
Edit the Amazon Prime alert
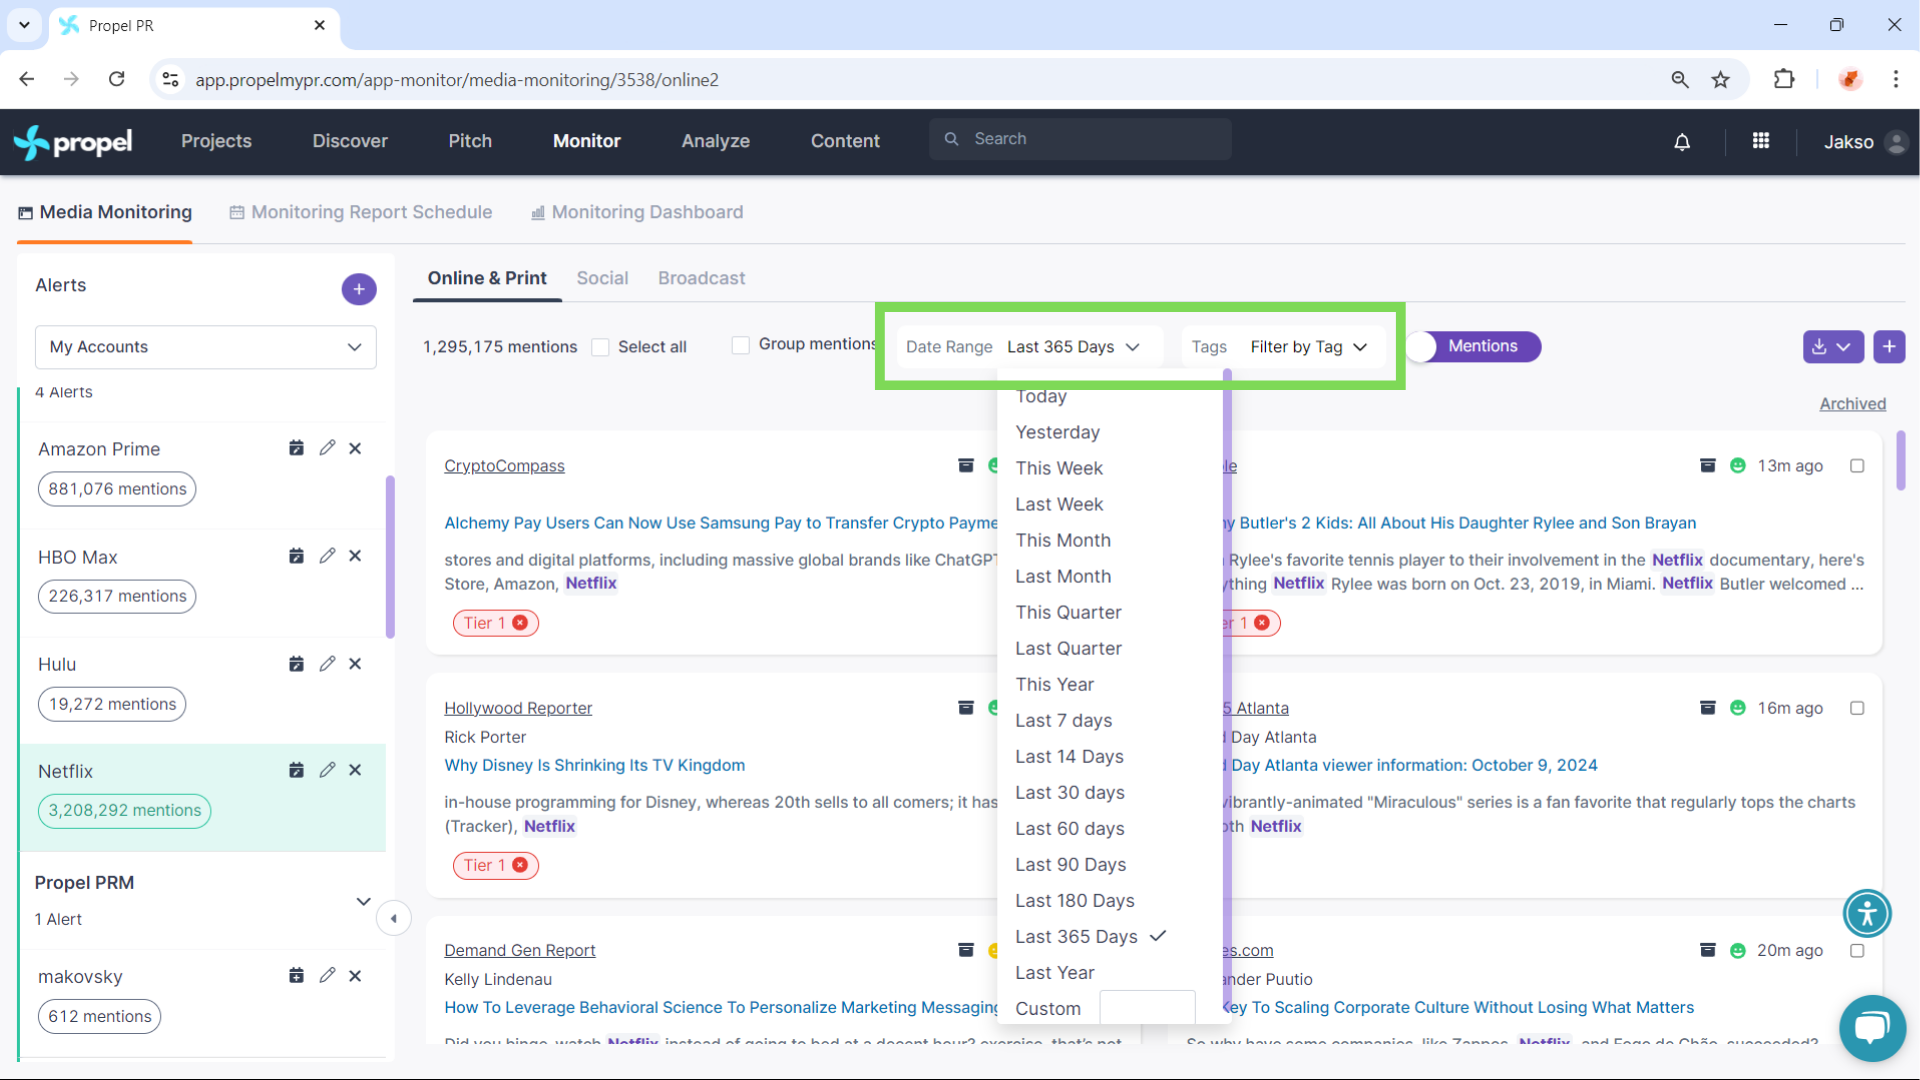tap(327, 448)
